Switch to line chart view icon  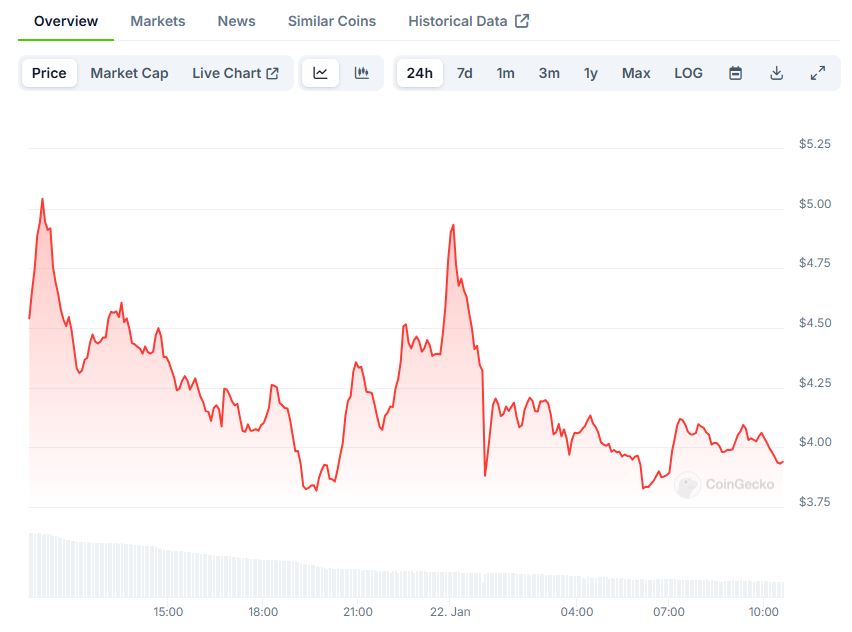[320, 73]
